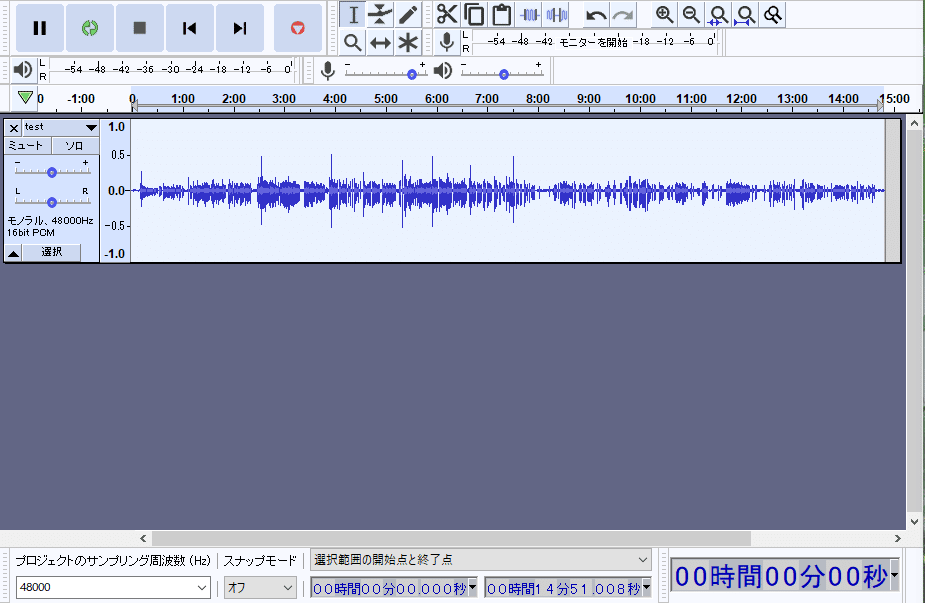
Task: Click the large audio position time display
Action: click(781, 576)
